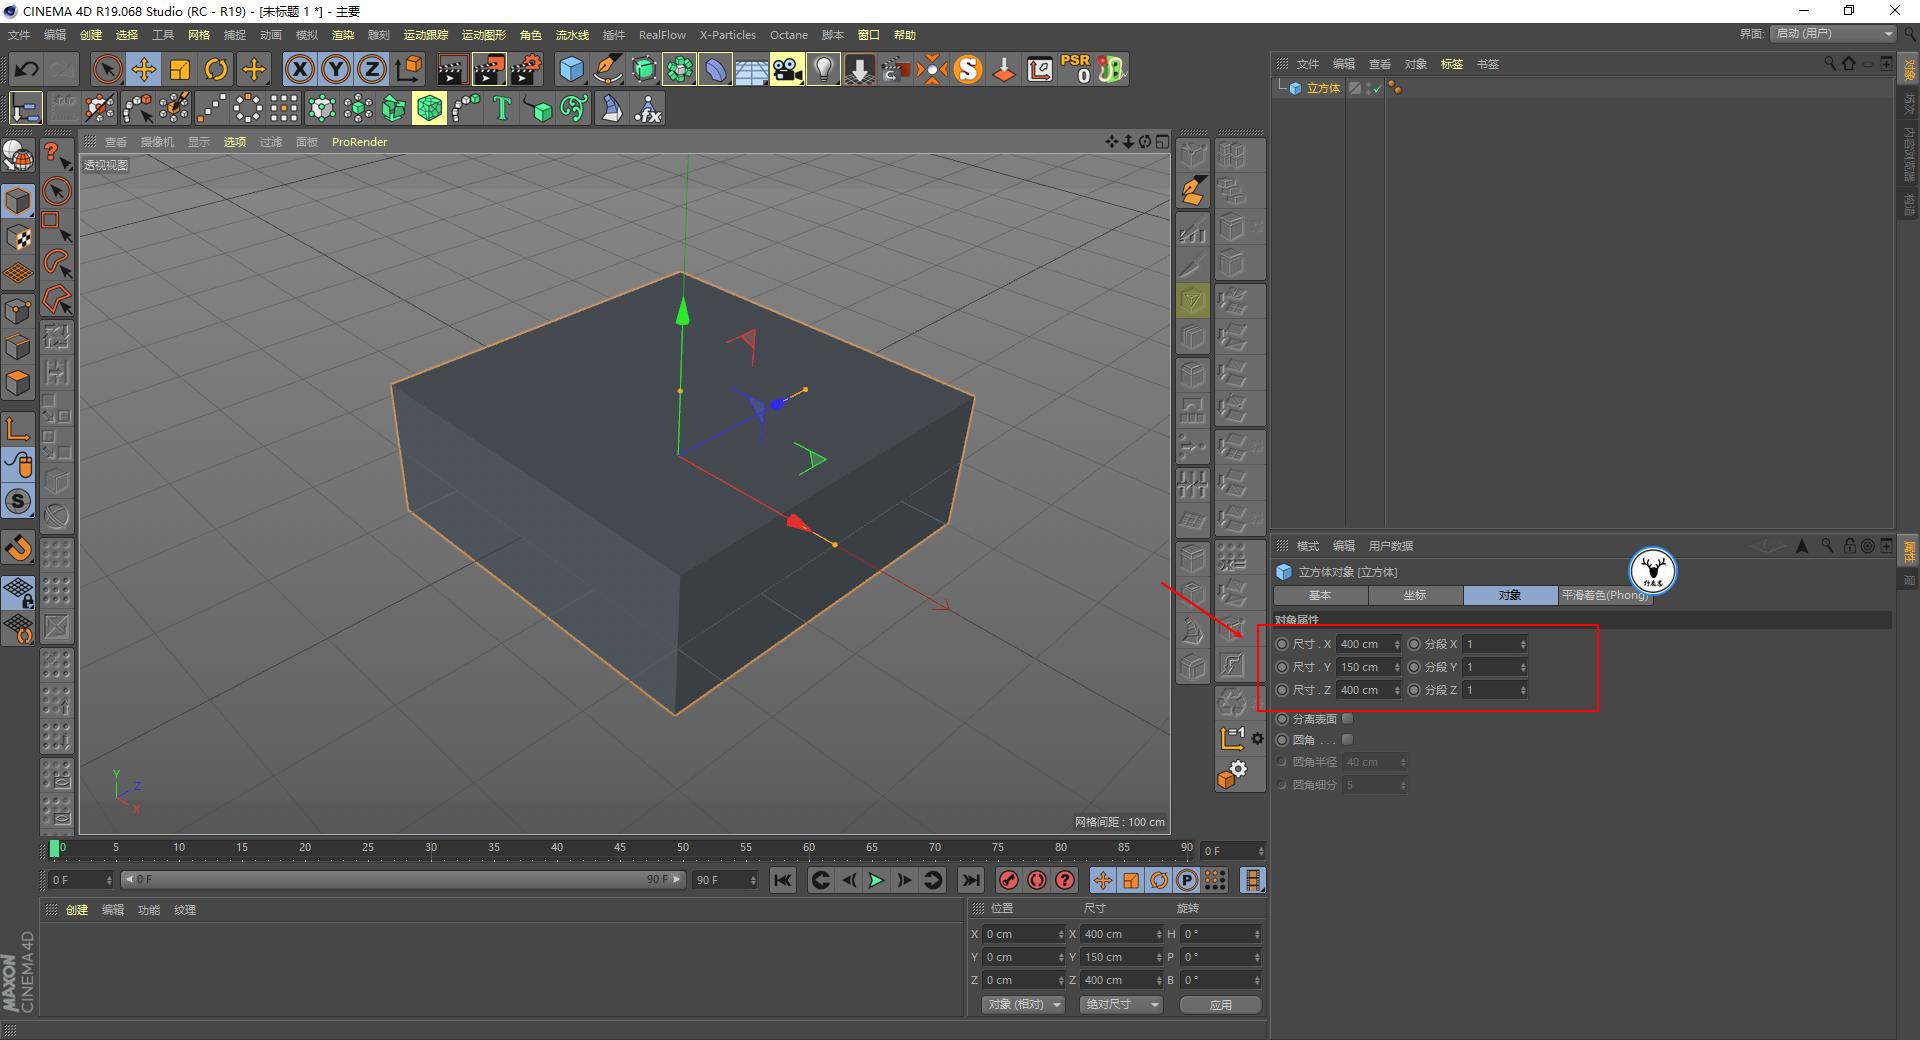Image resolution: width=1920 pixels, height=1040 pixels.
Task: Open the Edit Render Settings icon
Action: tap(527, 69)
